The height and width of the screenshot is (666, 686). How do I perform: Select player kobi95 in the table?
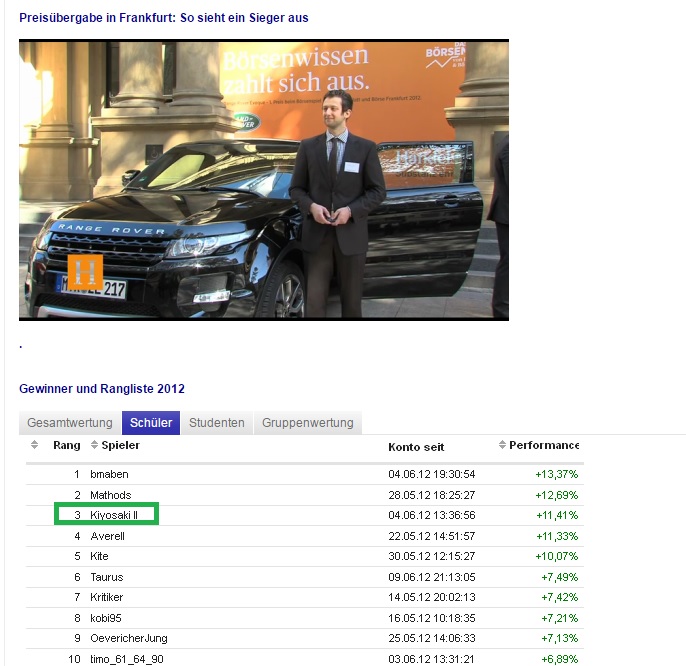[x=106, y=618]
